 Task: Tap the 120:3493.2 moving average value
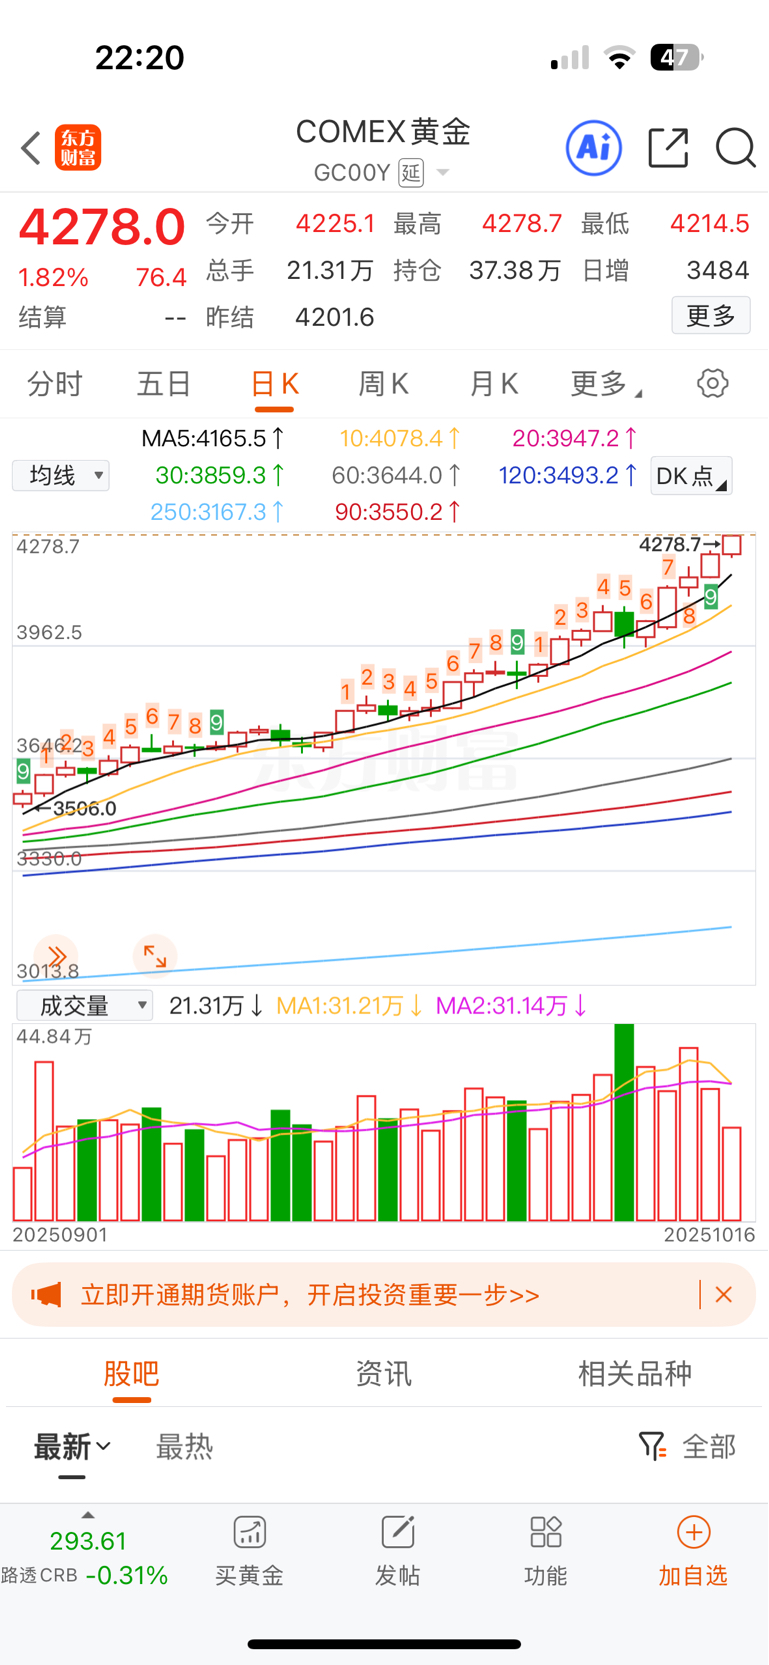tap(568, 475)
